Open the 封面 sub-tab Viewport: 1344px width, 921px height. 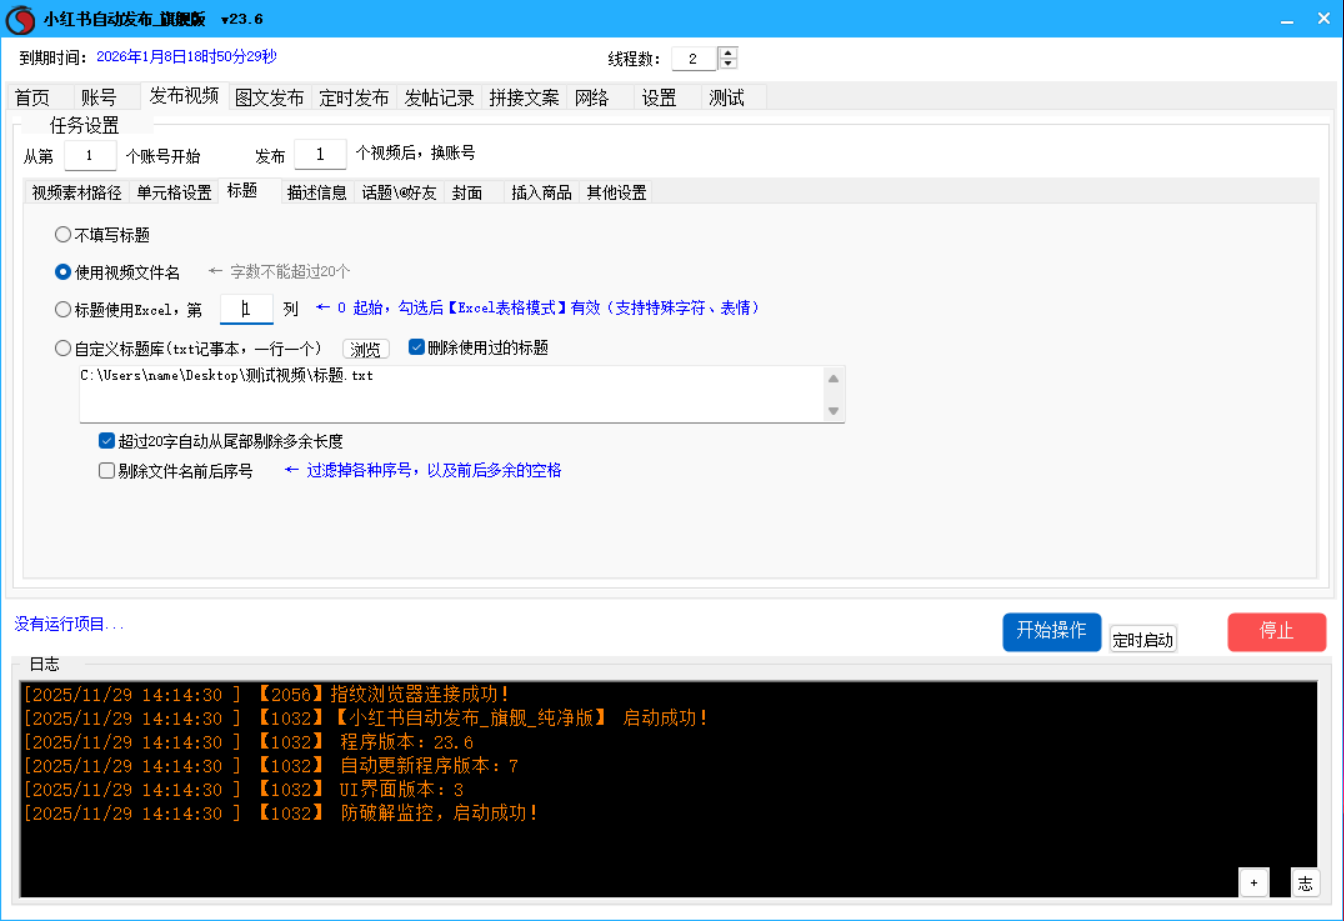coord(467,192)
